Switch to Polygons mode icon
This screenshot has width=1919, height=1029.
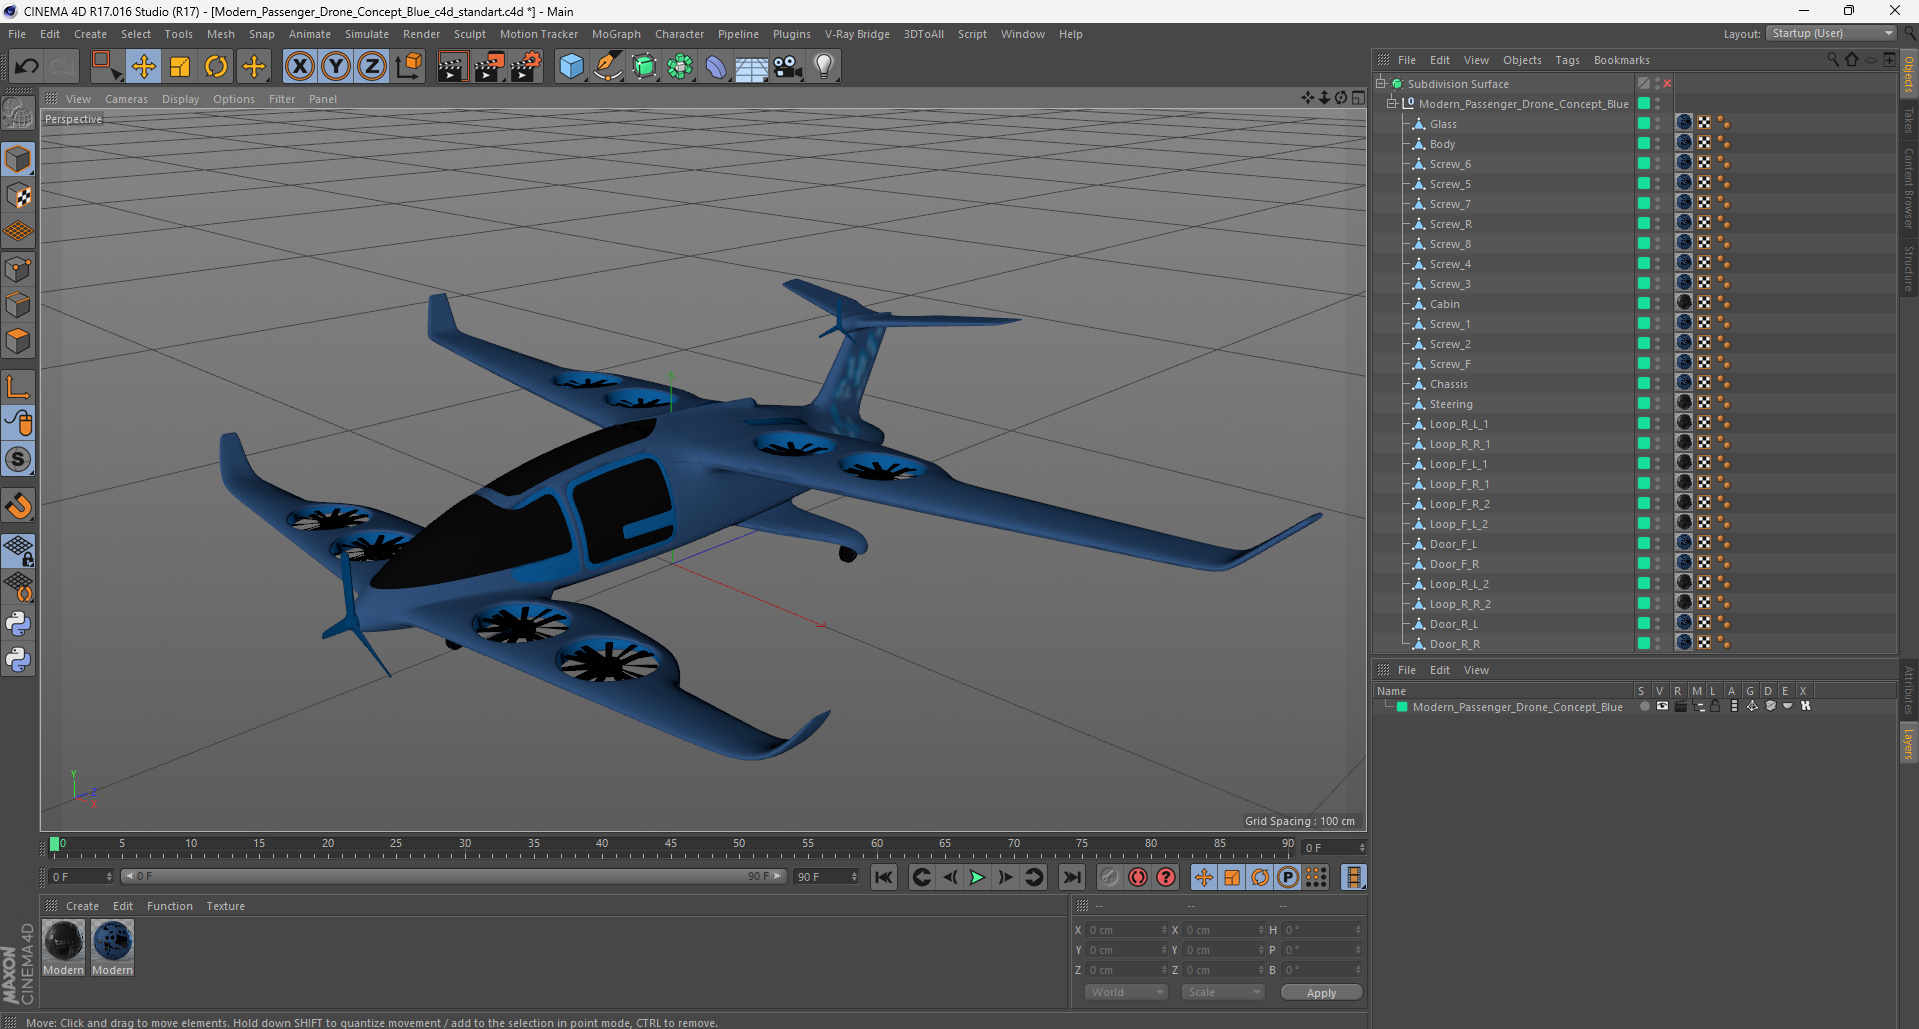(18, 341)
